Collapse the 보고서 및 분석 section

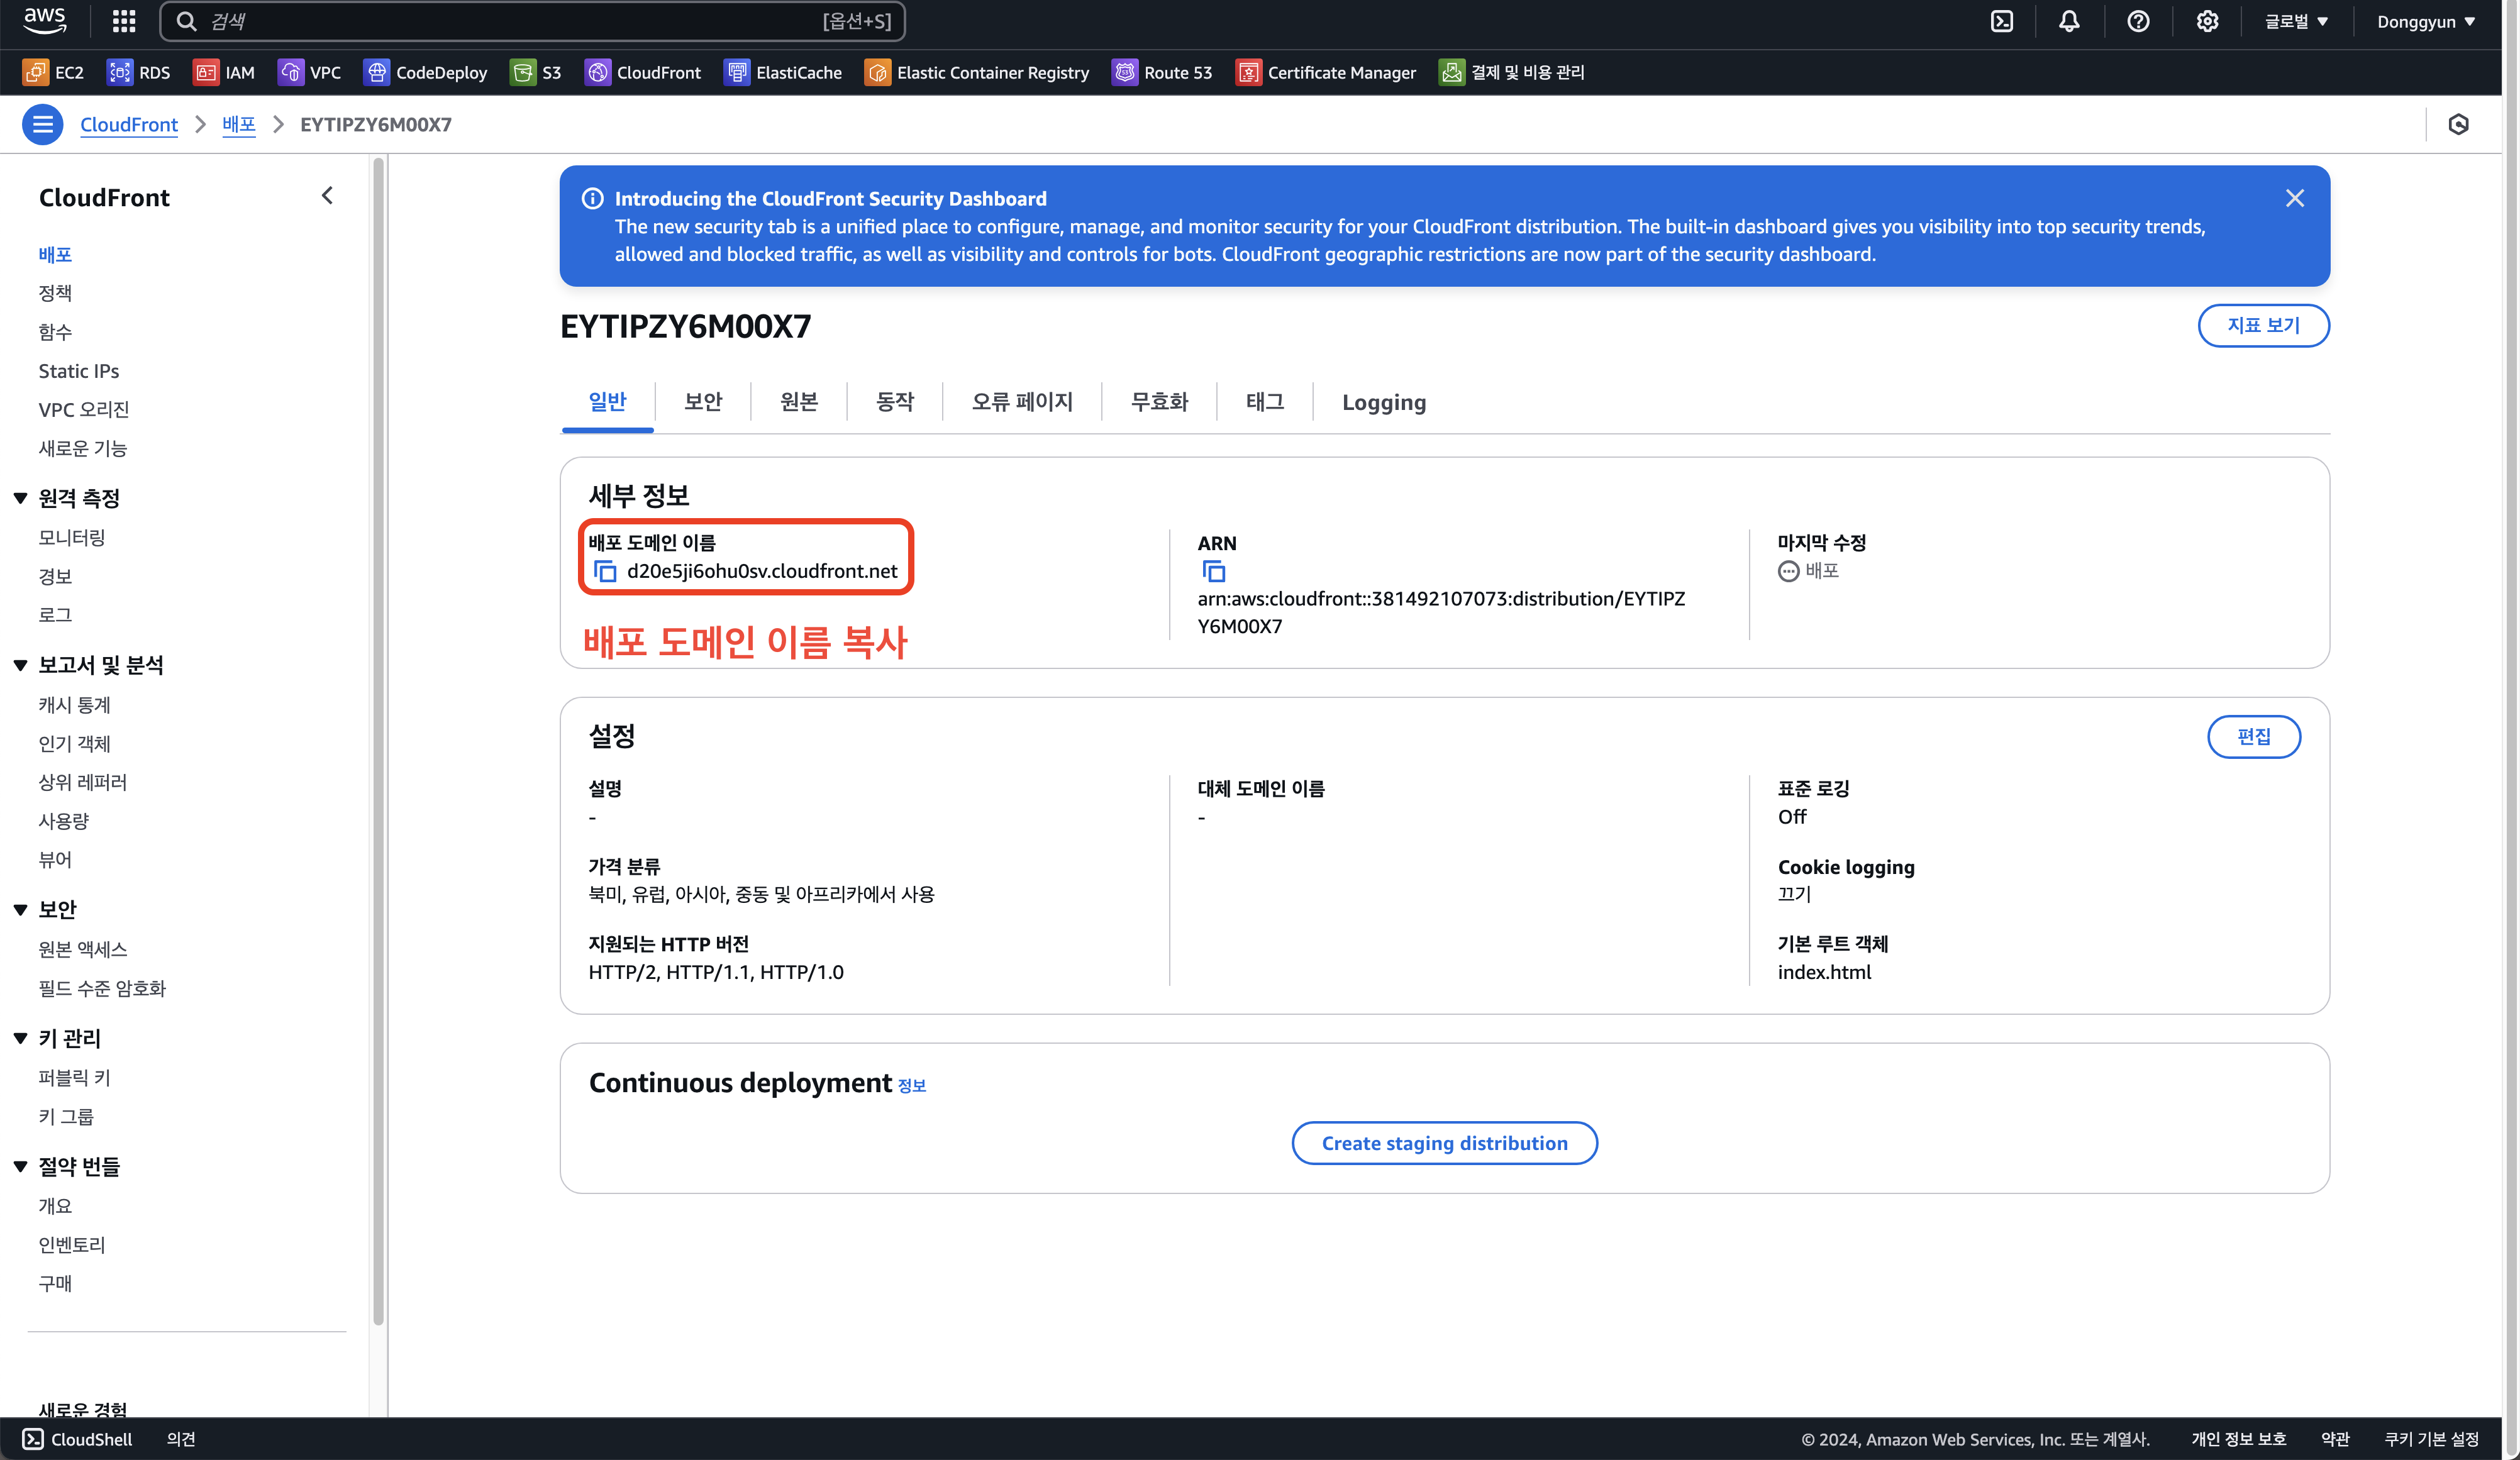tap(20, 665)
